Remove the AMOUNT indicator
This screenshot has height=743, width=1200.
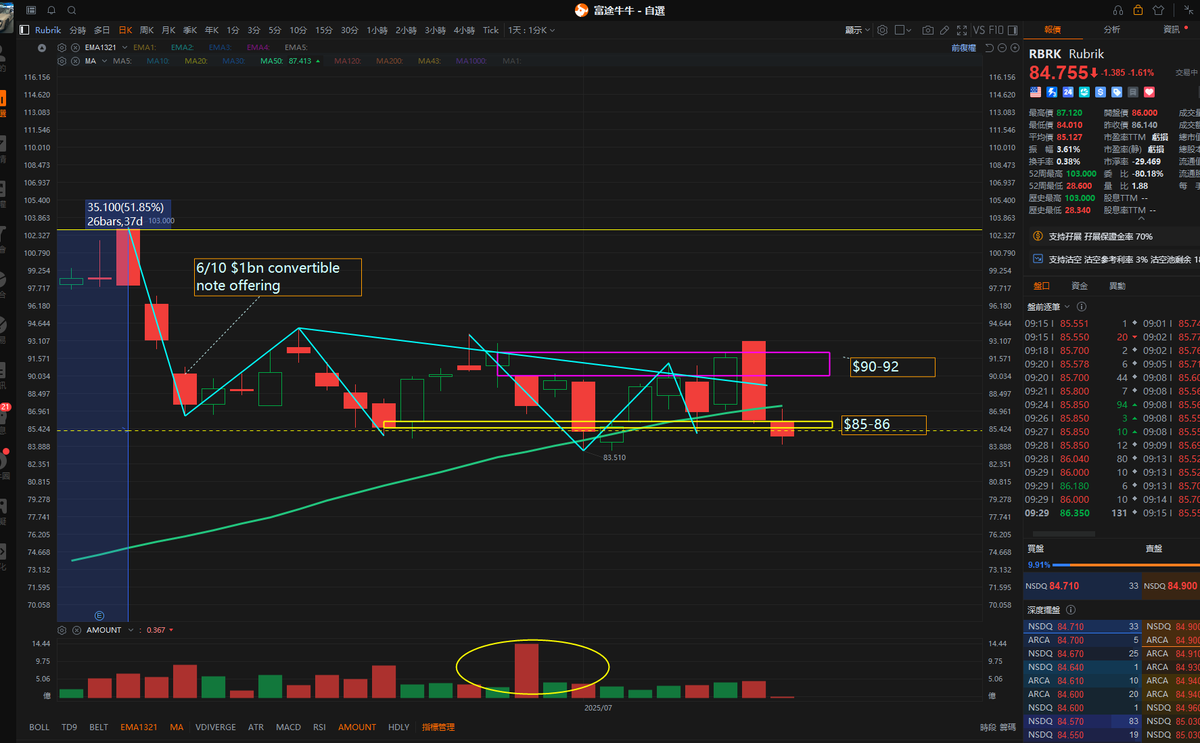coord(76,630)
